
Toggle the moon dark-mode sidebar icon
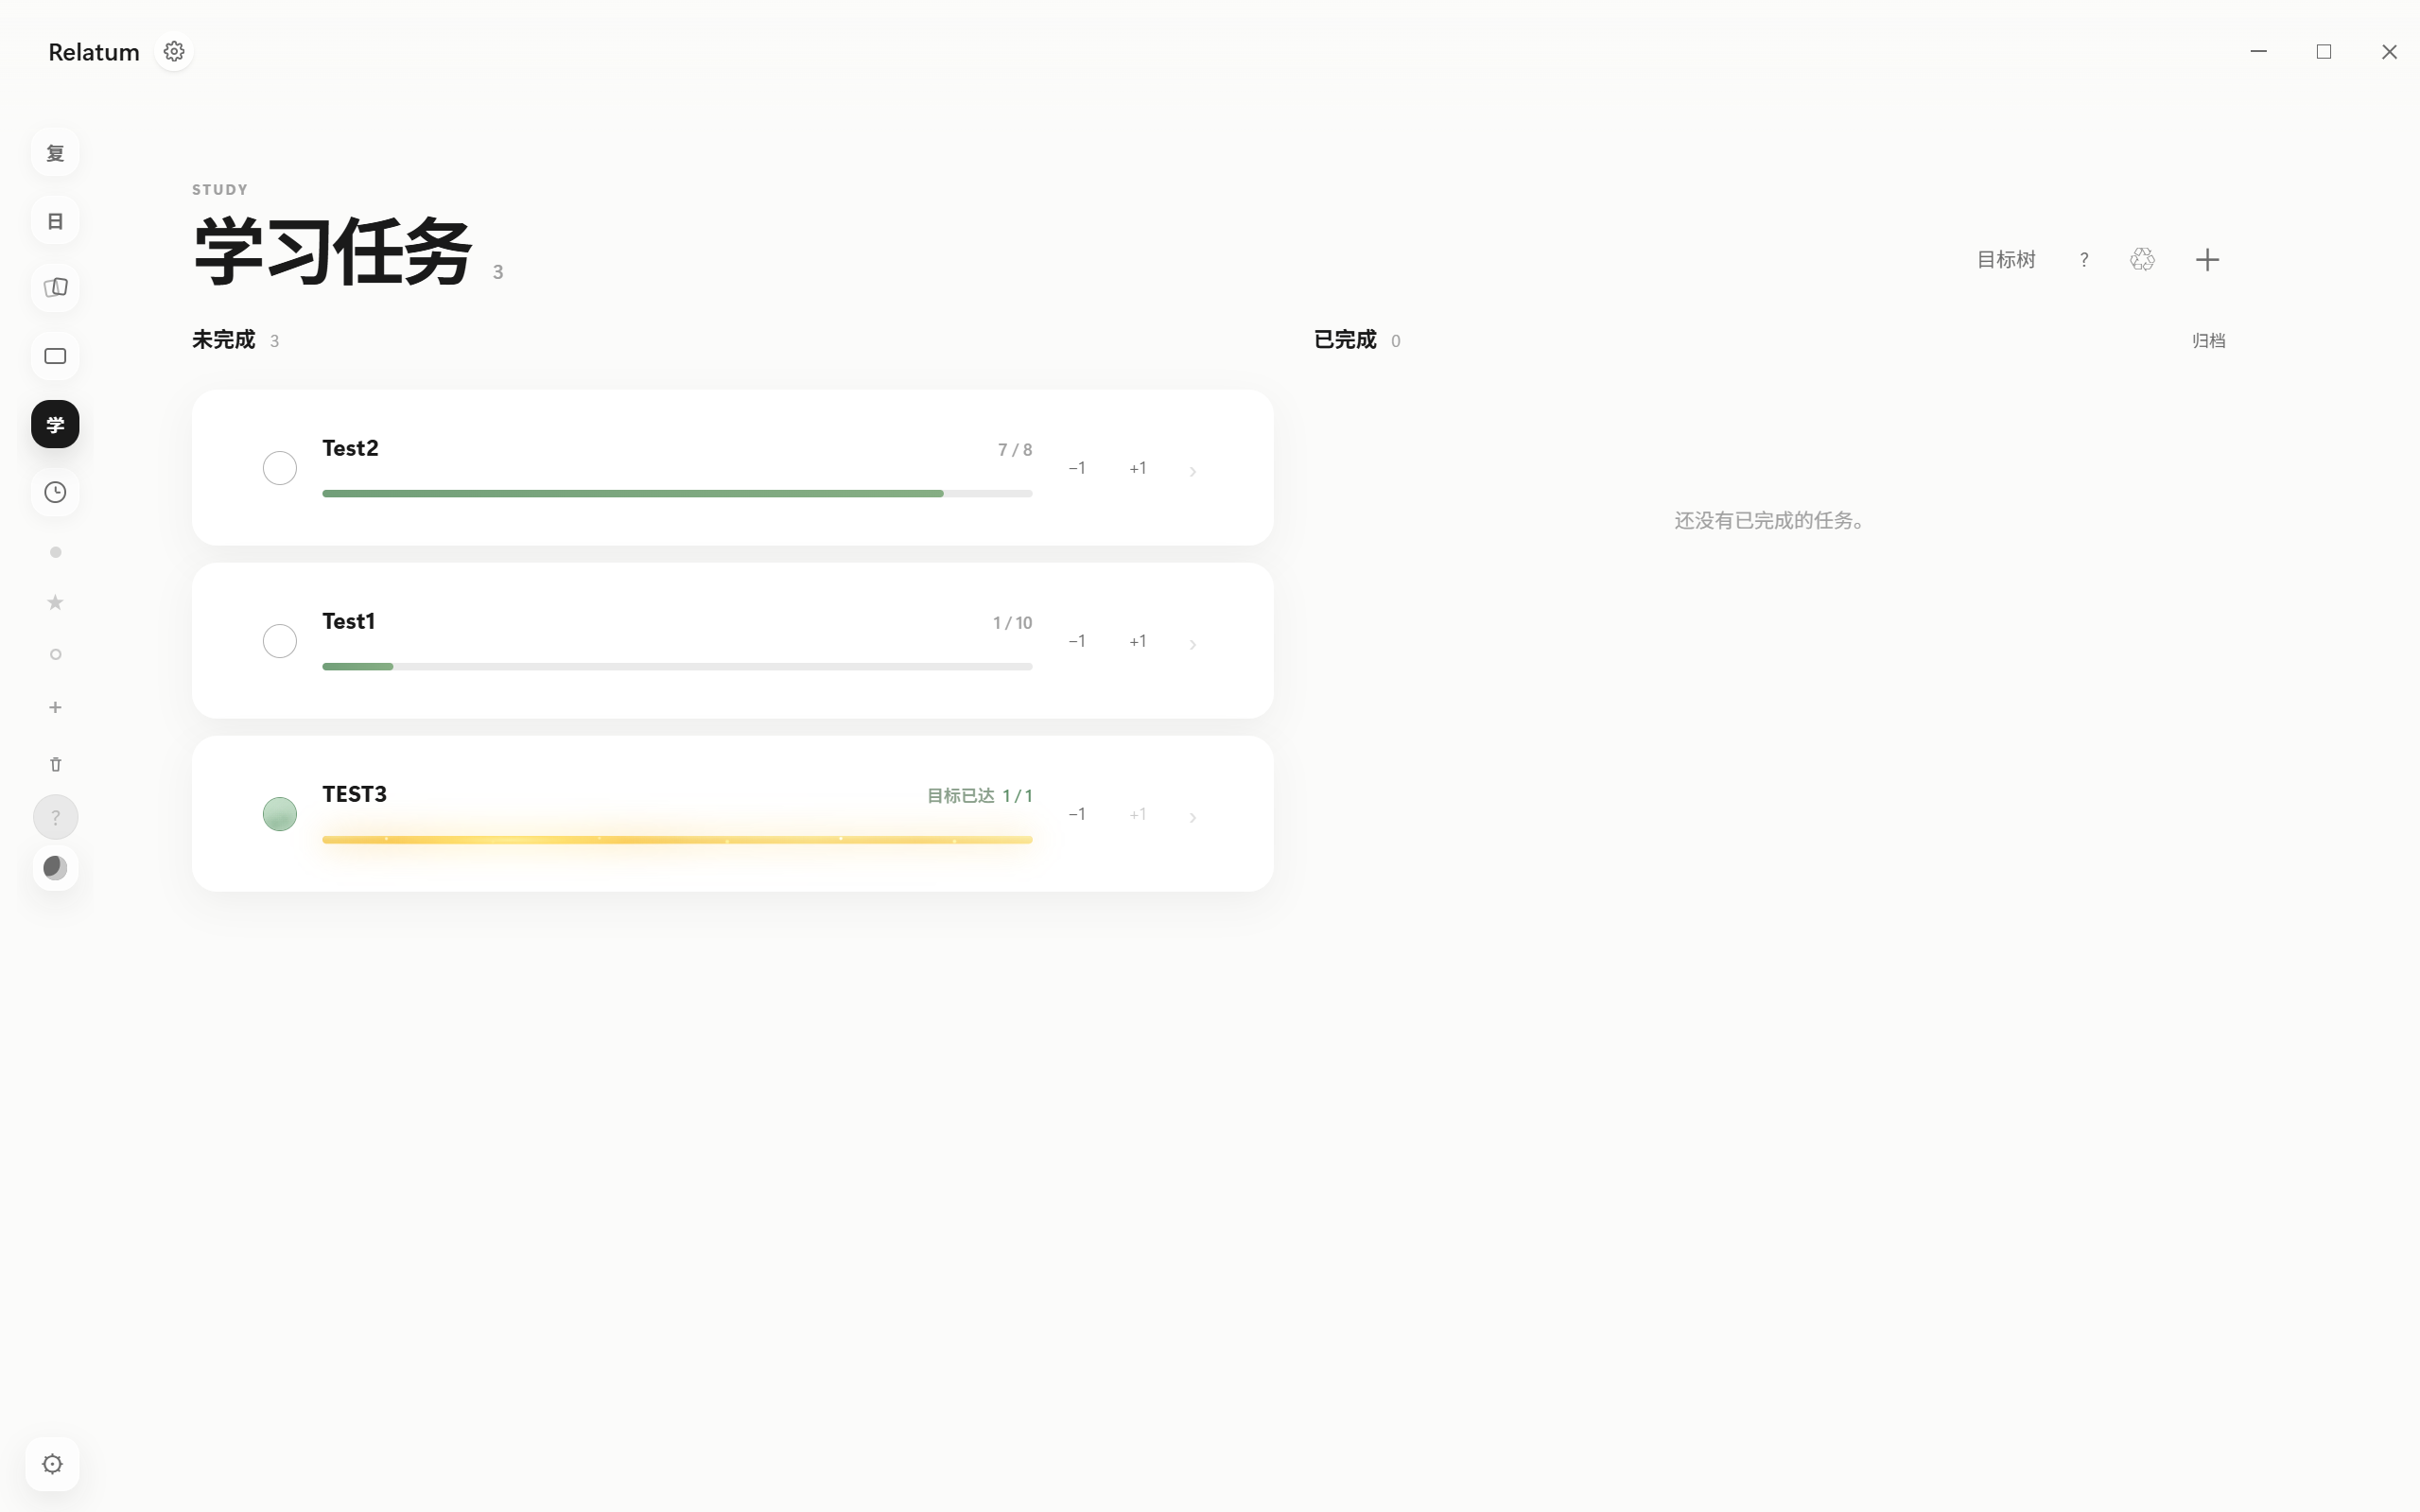point(55,867)
